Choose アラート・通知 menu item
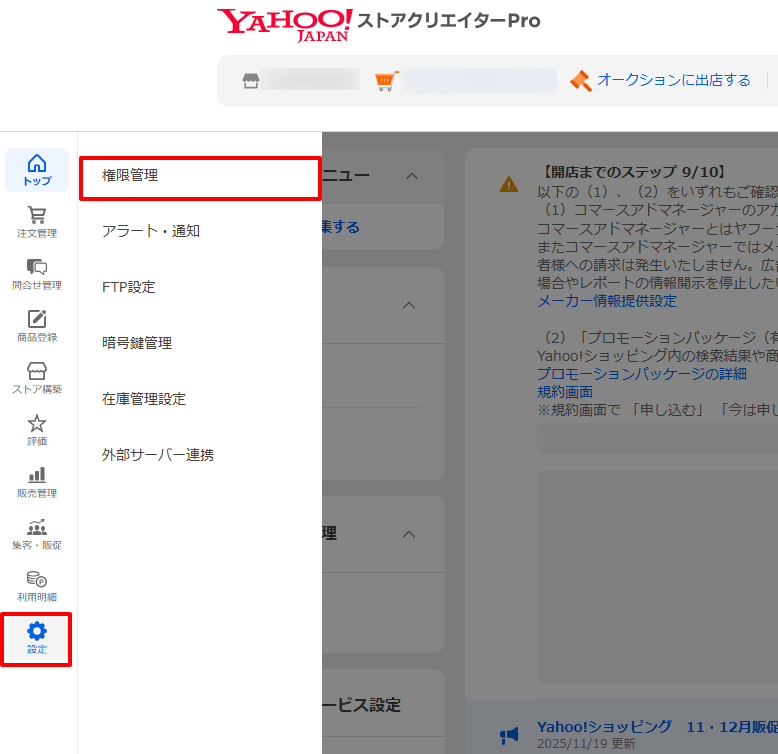 click(151, 231)
